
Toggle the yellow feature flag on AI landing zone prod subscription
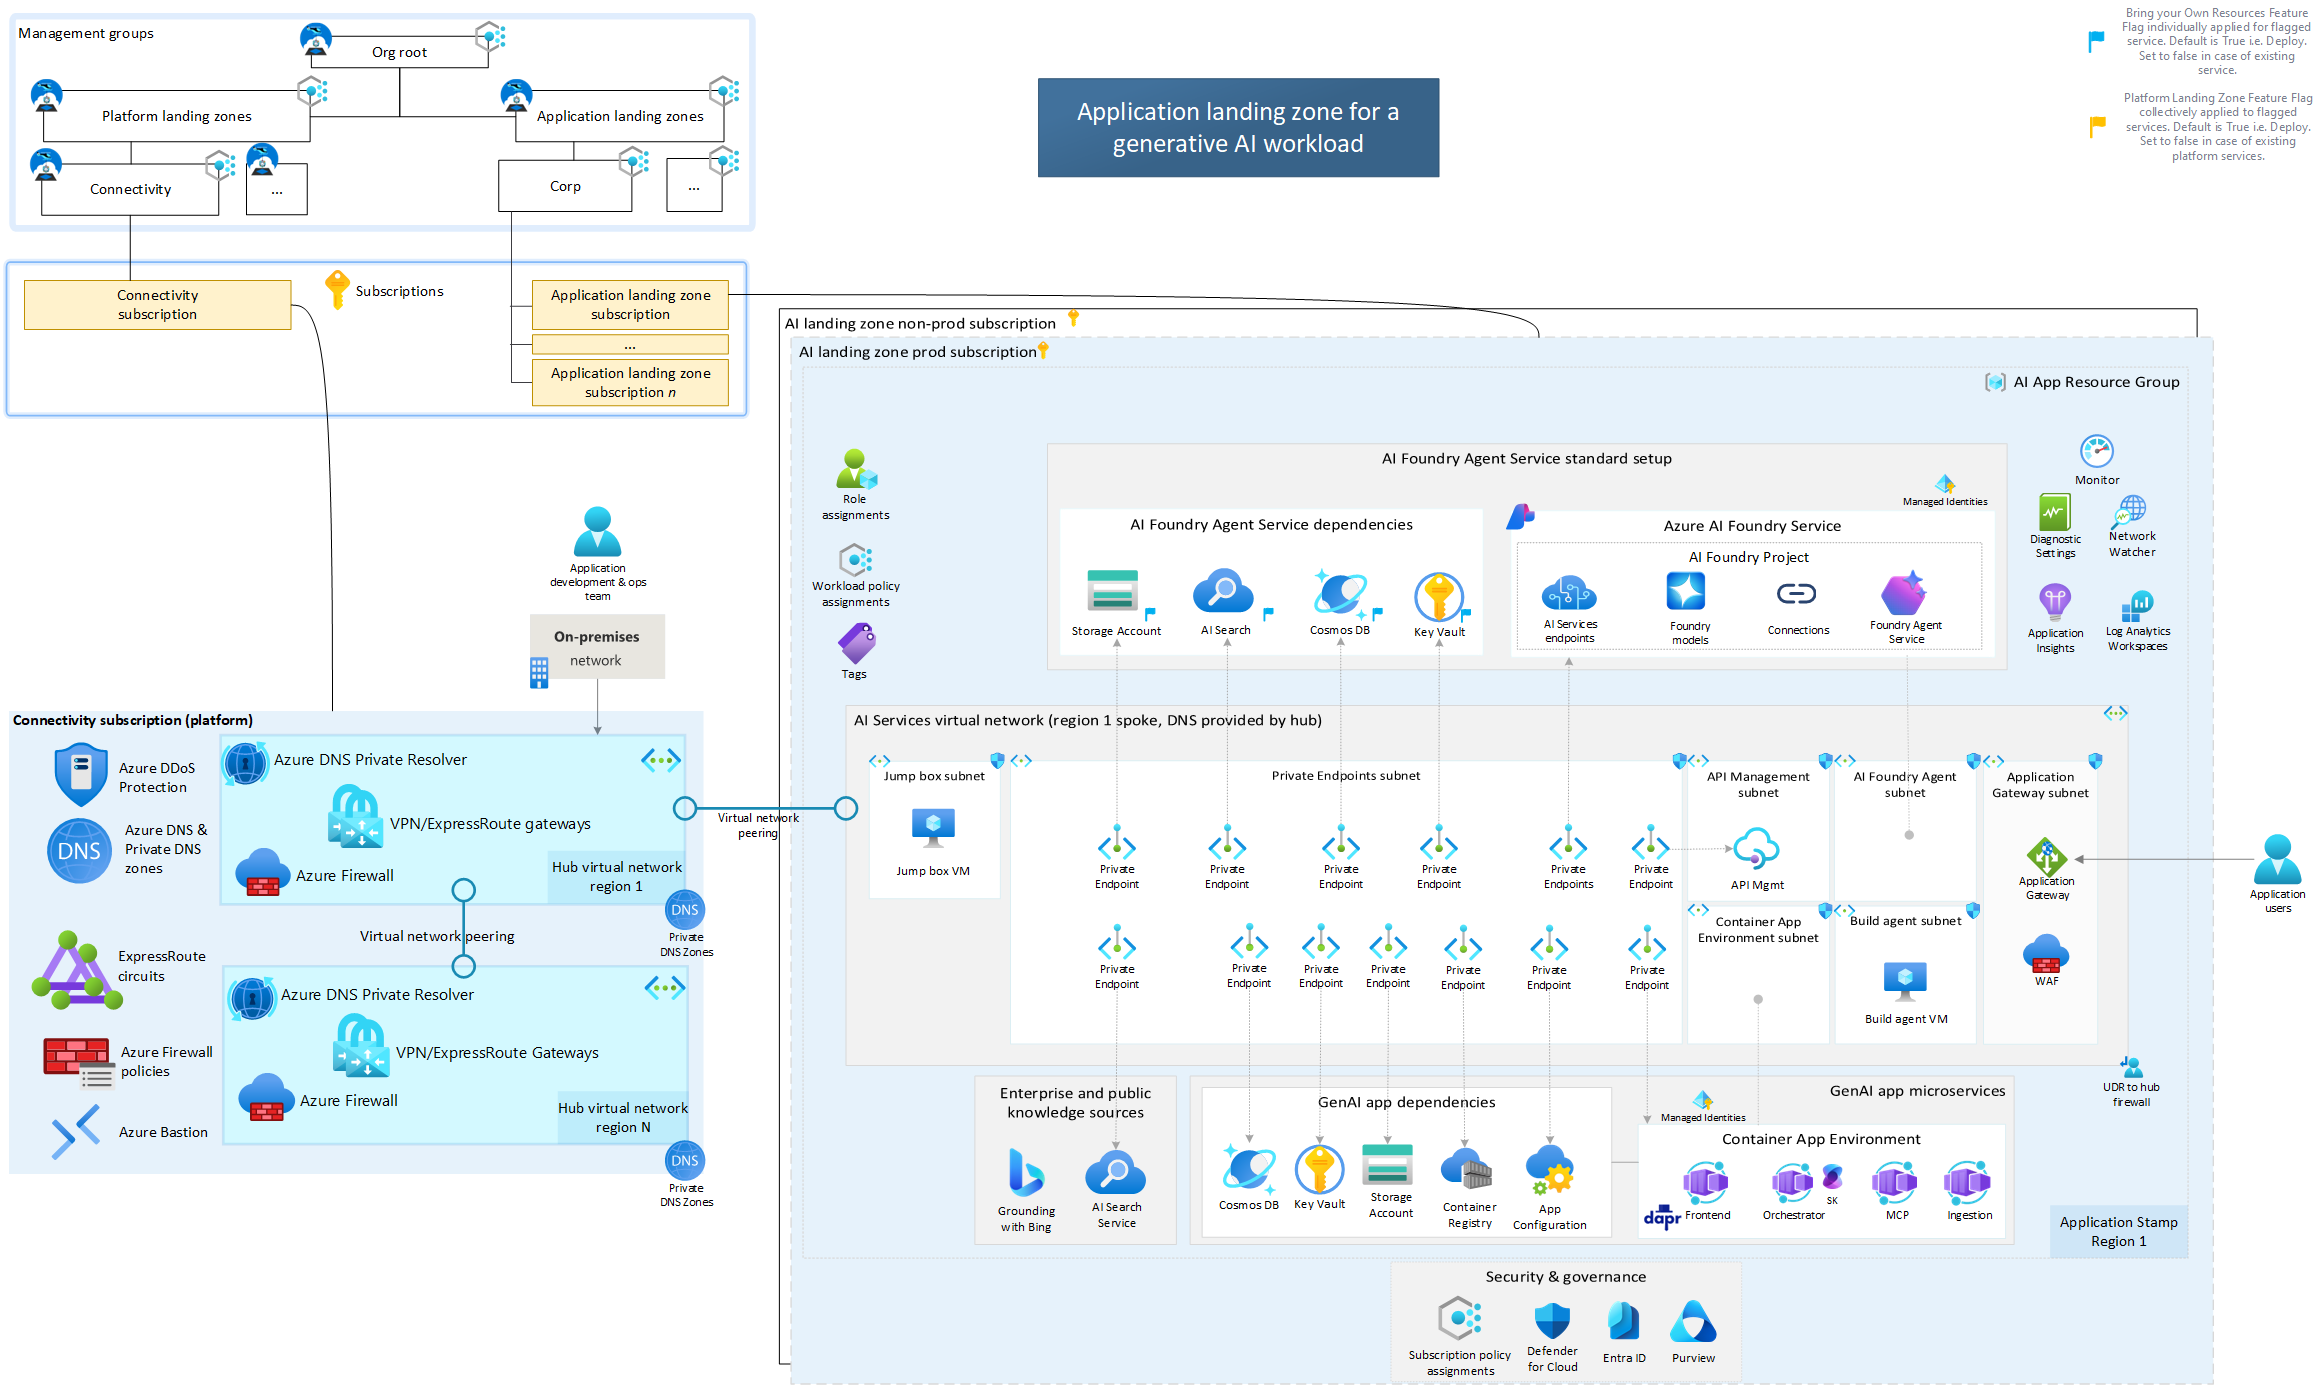(x=1043, y=350)
